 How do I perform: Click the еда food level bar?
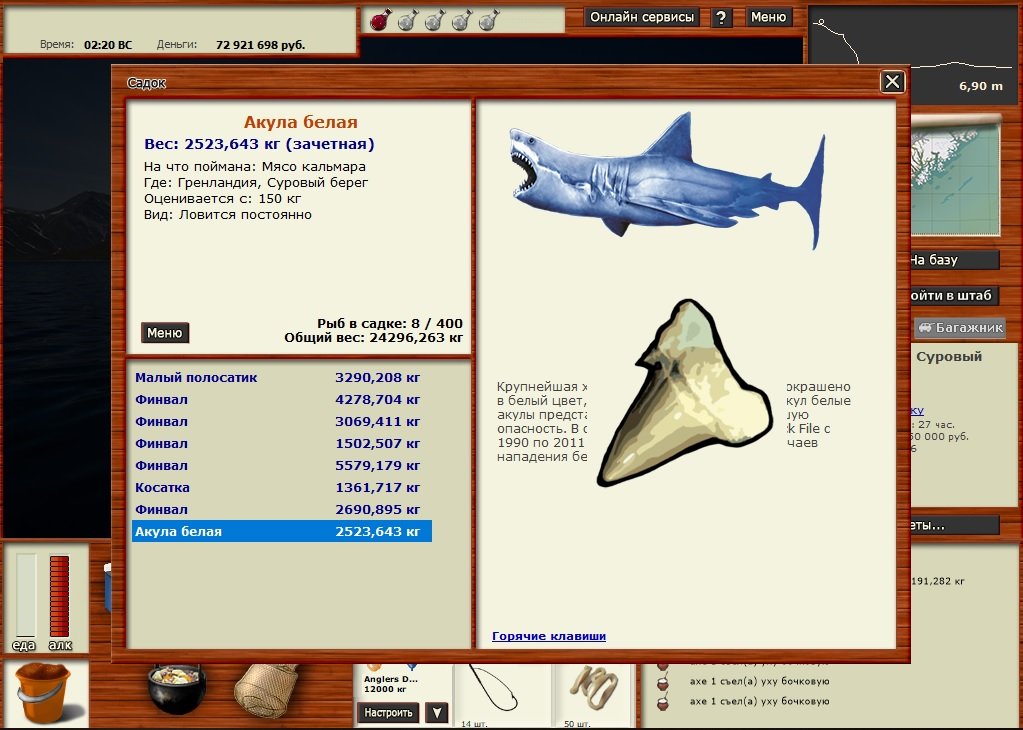coord(26,595)
